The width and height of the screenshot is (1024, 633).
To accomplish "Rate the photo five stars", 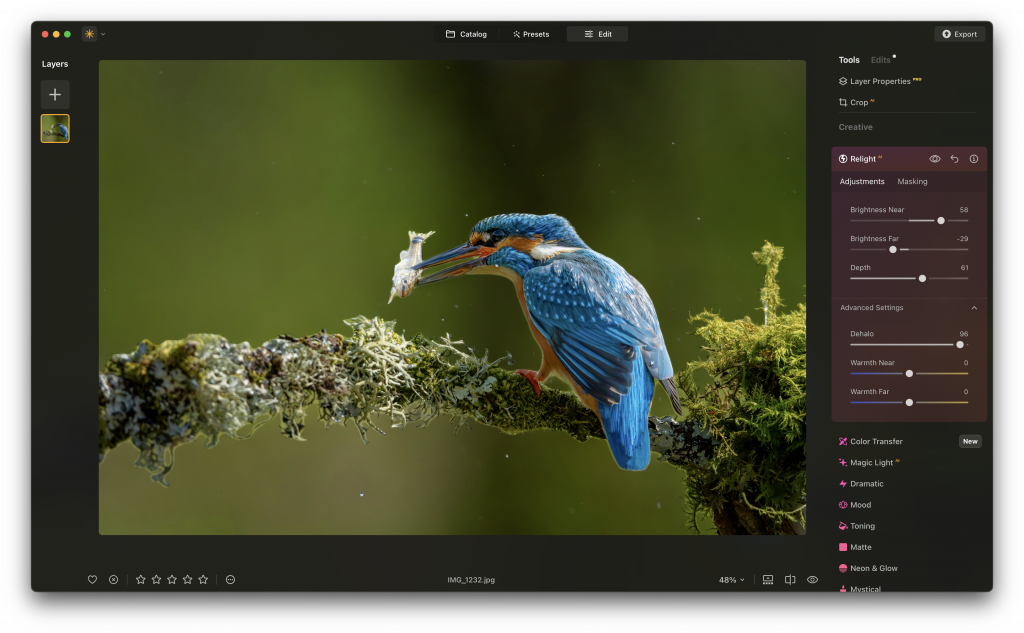I will [203, 579].
